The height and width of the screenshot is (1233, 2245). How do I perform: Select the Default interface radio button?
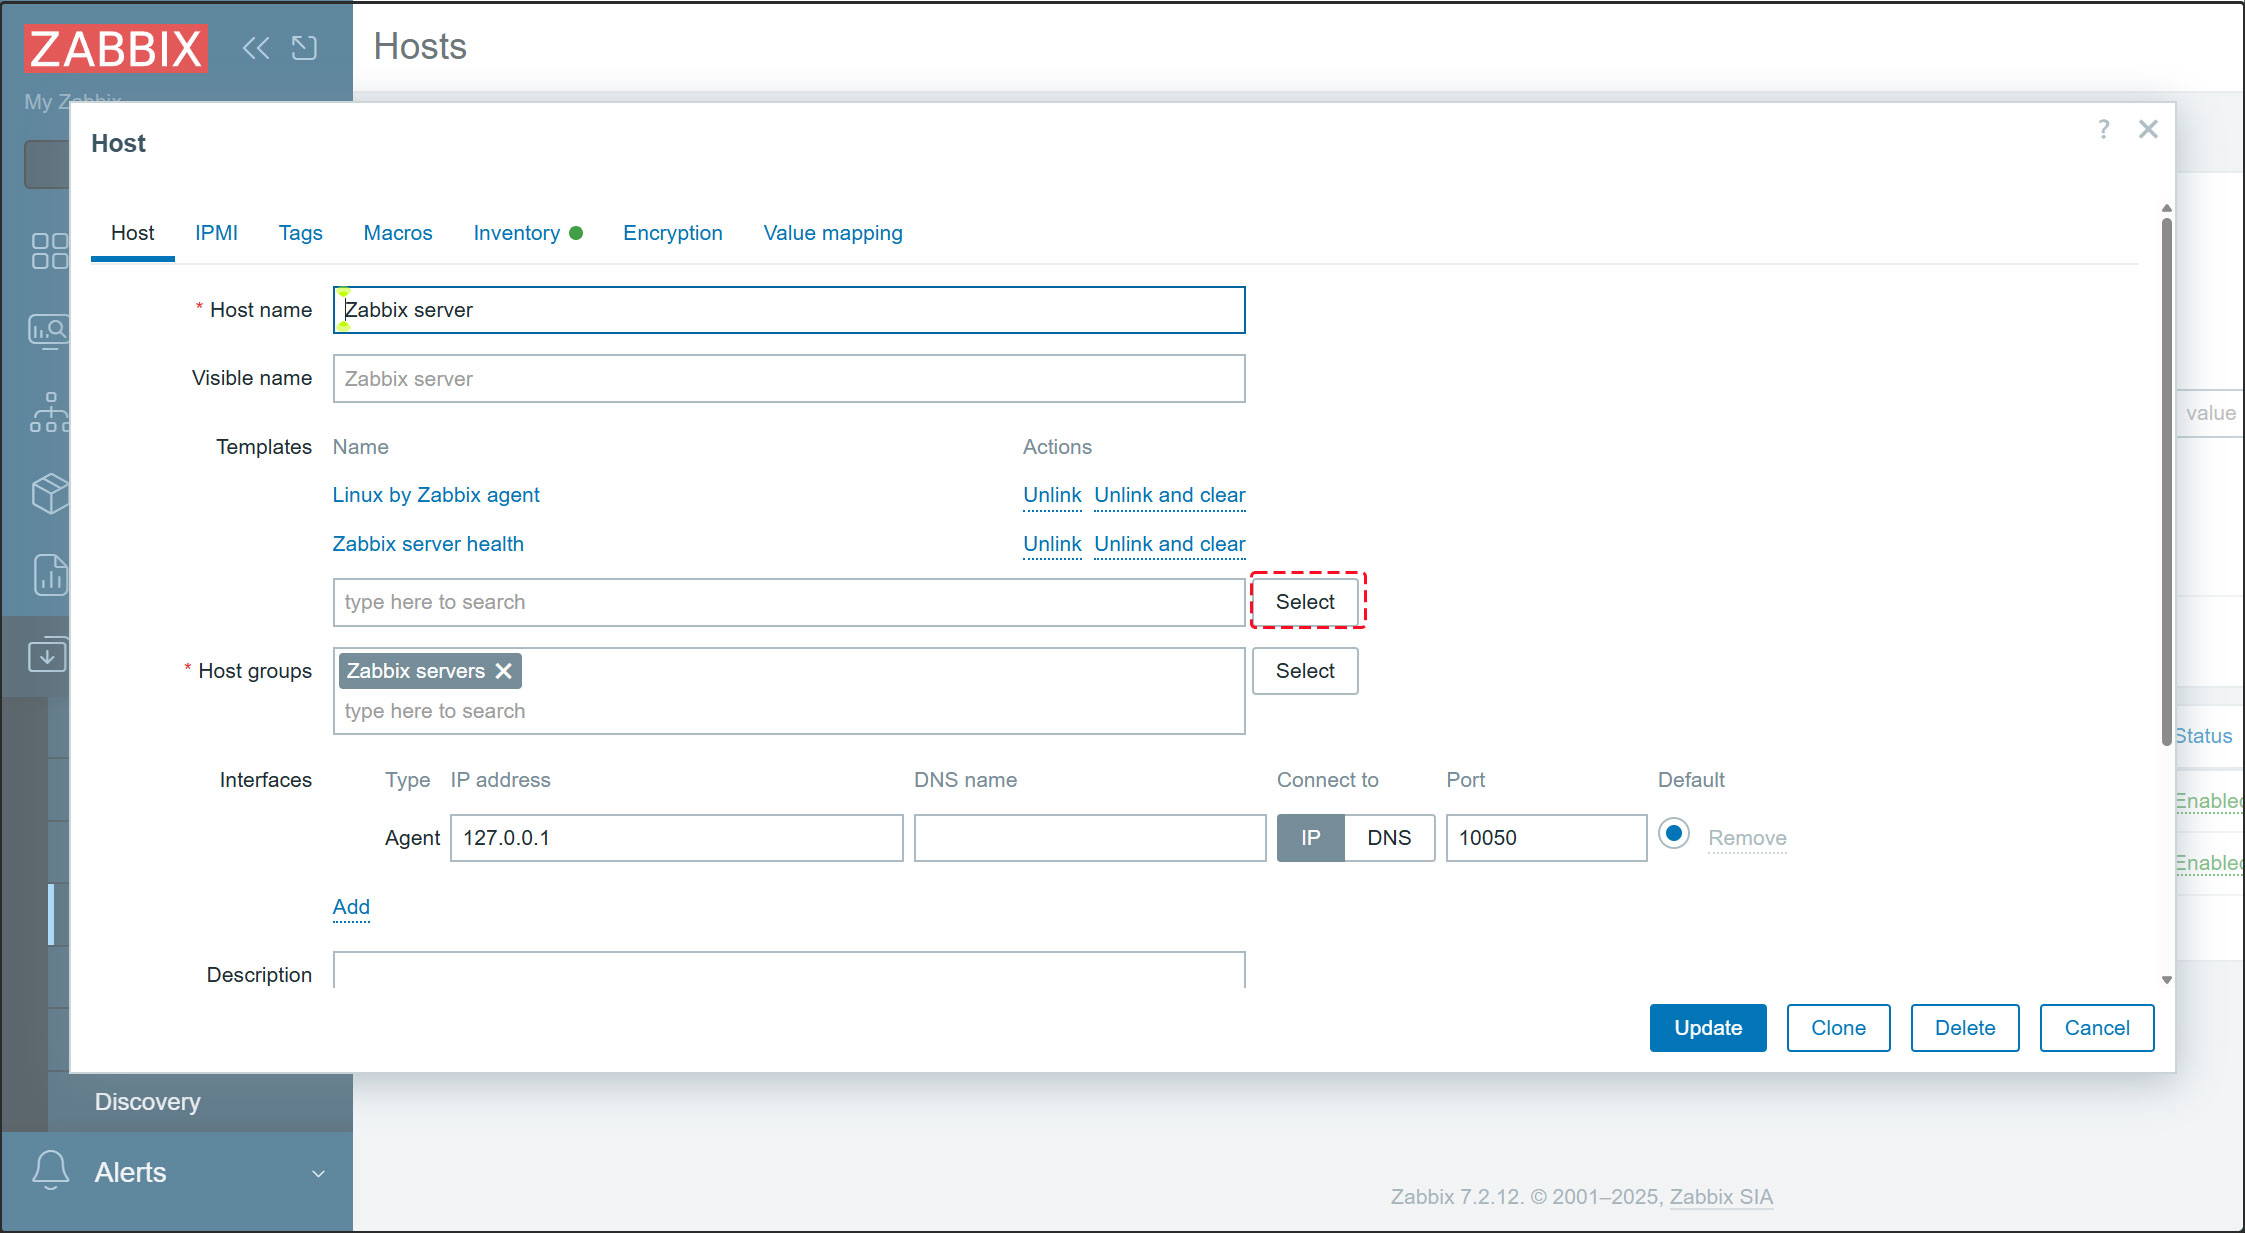point(1673,833)
